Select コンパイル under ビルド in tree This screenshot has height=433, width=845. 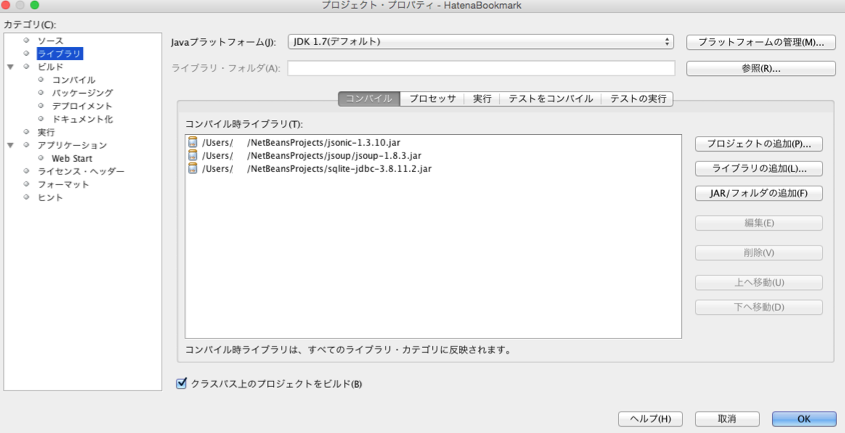[73, 80]
